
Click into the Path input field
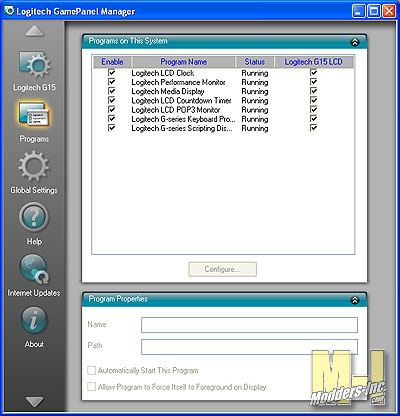pyautogui.click(x=249, y=347)
